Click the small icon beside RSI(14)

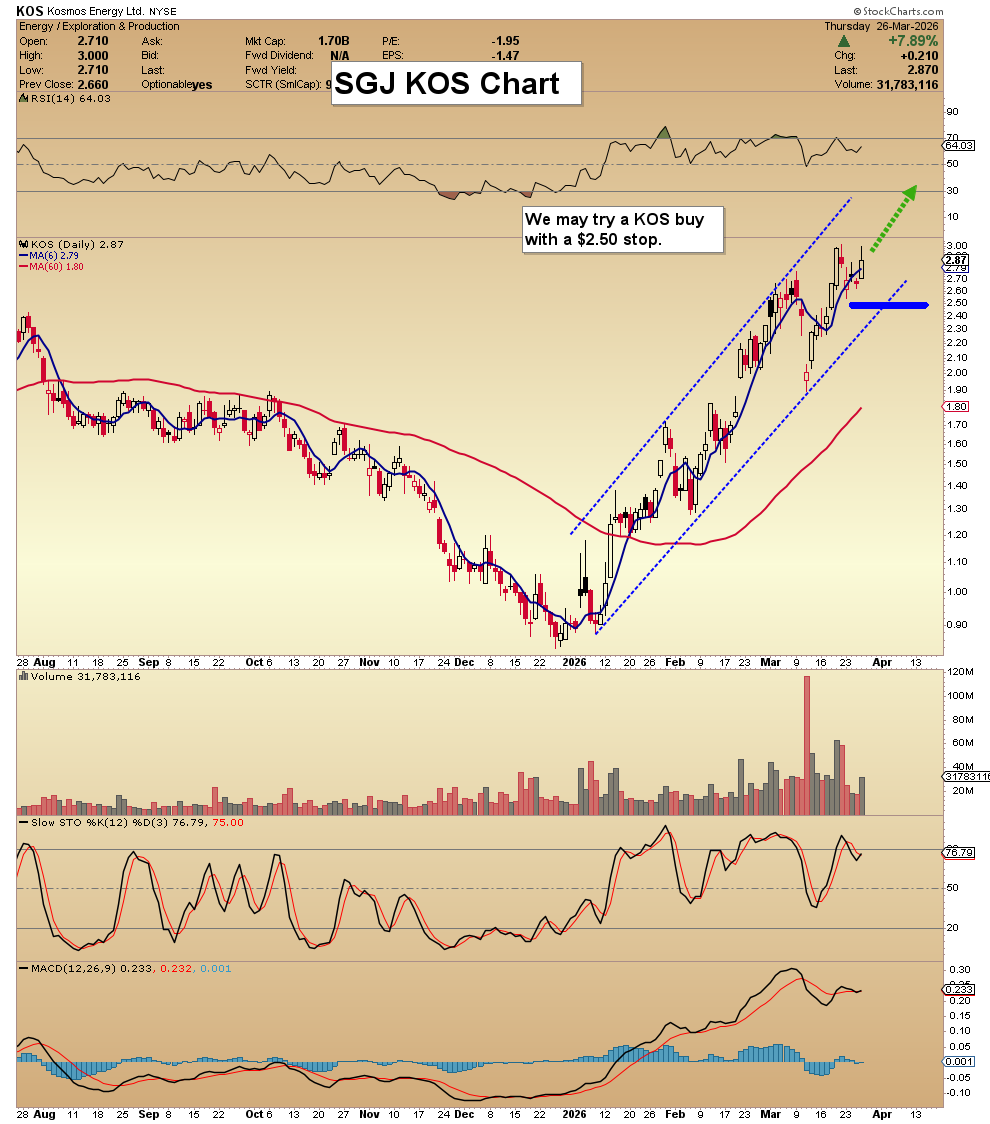click(x=21, y=98)
